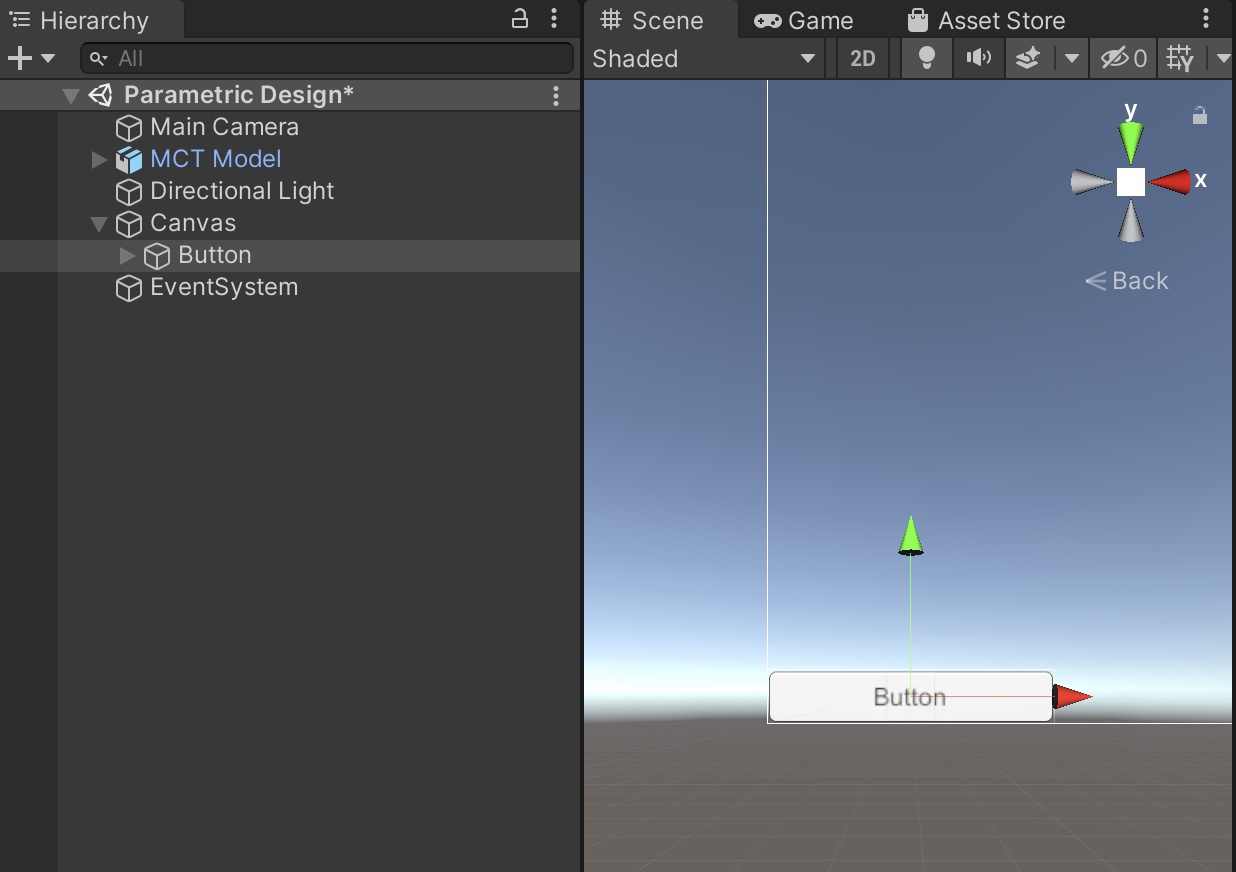Select Button in the Hierarchy

[x=214, y=255]
